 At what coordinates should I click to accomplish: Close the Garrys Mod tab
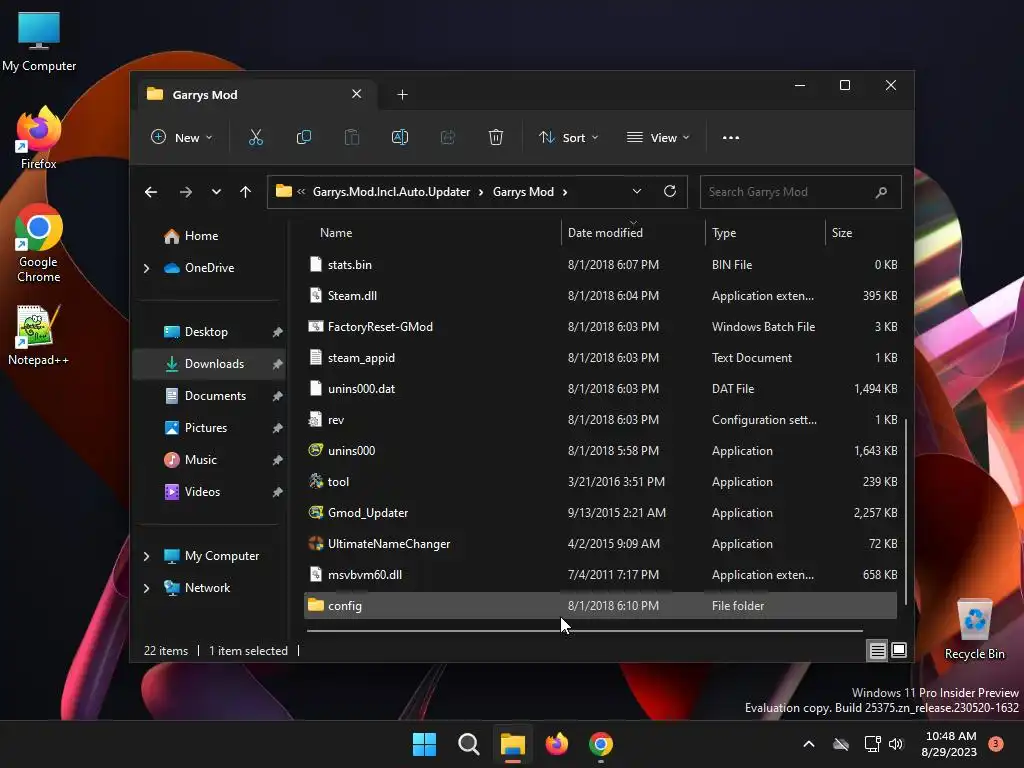(357, 94)
